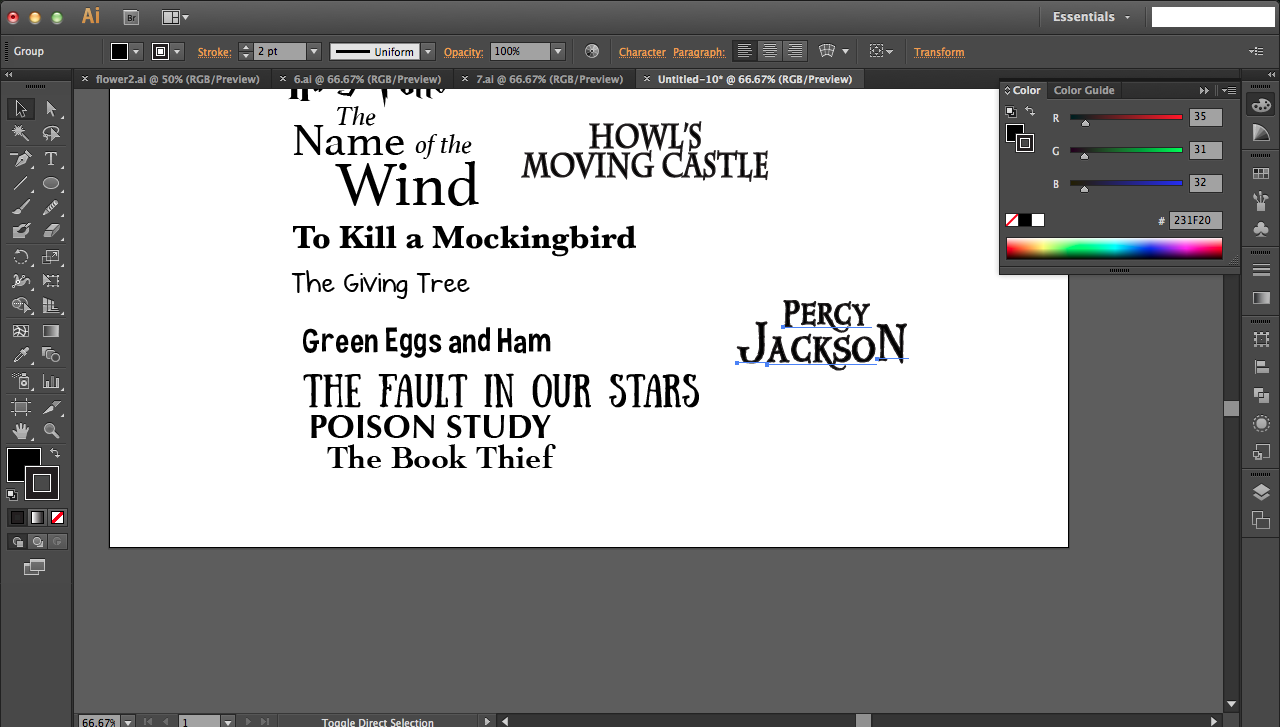Change the screen mode button
Image resolution: width=1280 pixels, height=727 pixels.
[35, 567]
